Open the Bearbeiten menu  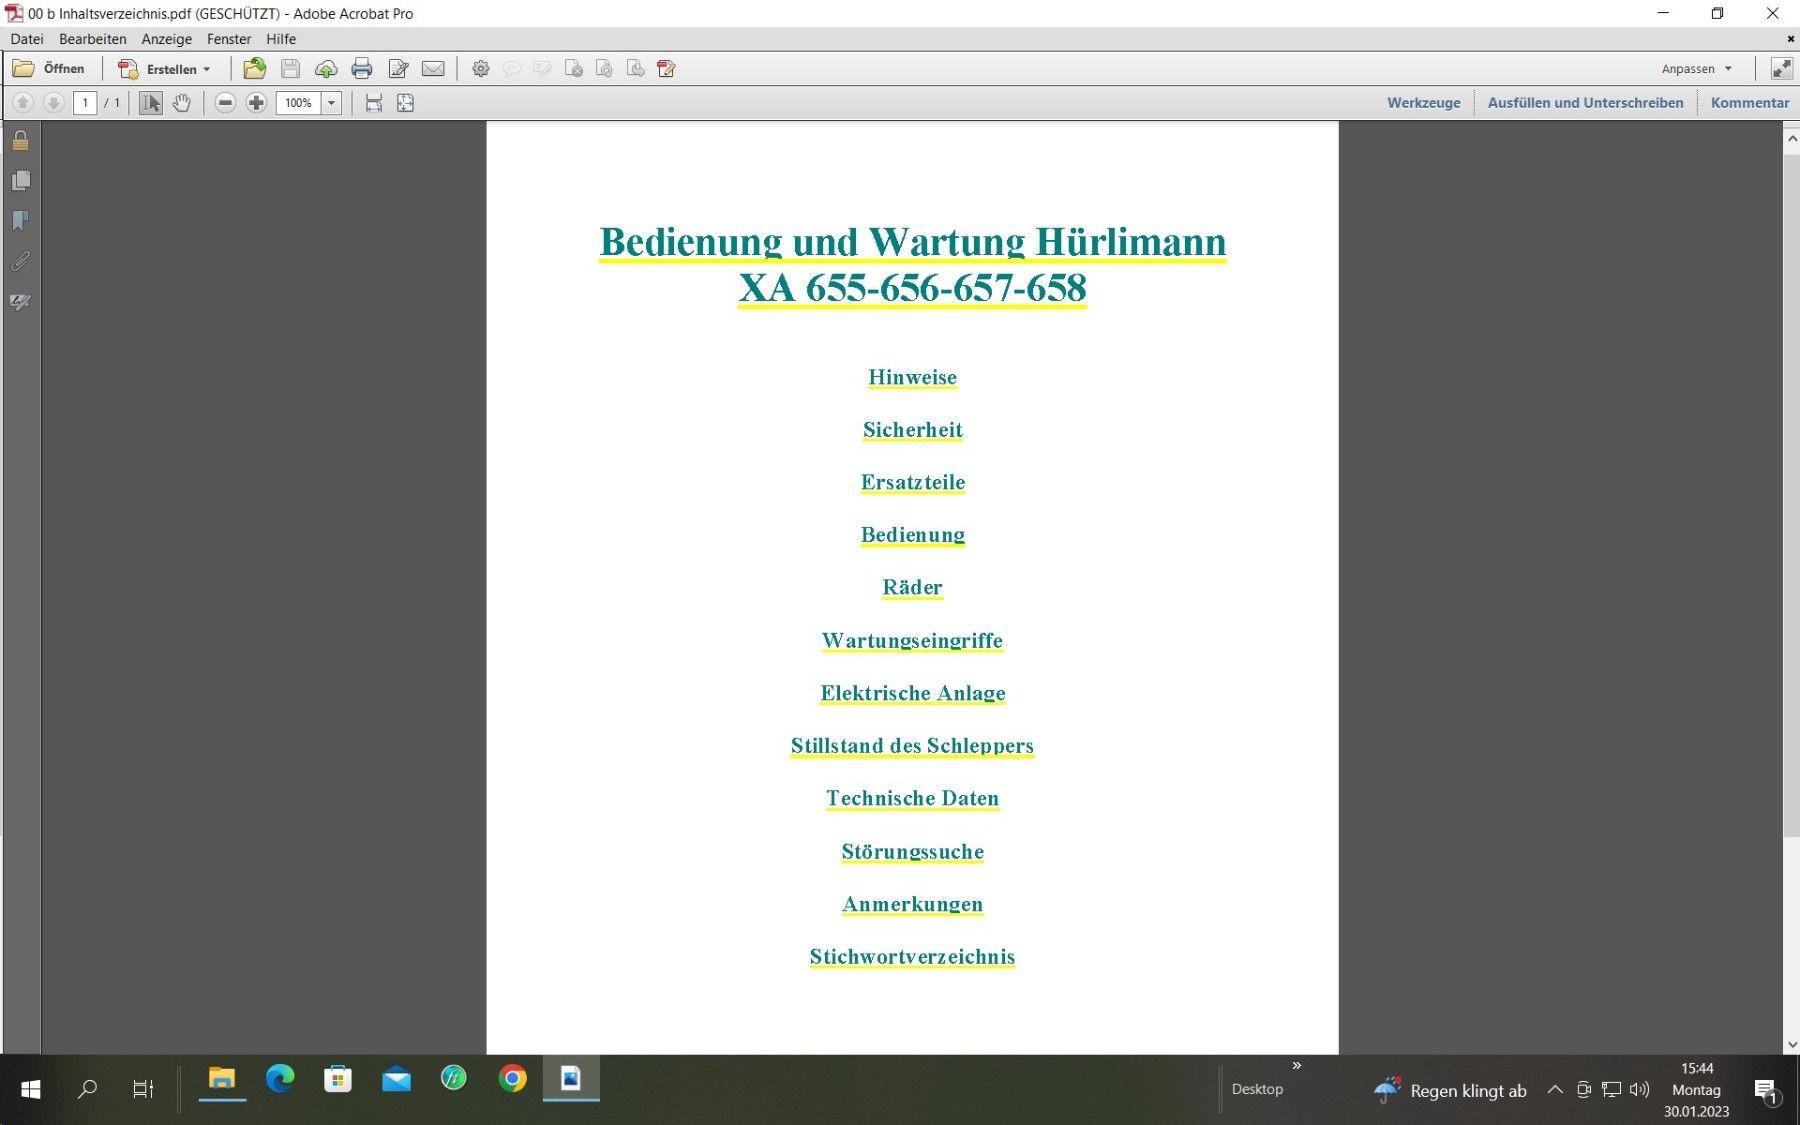(92, 39)
